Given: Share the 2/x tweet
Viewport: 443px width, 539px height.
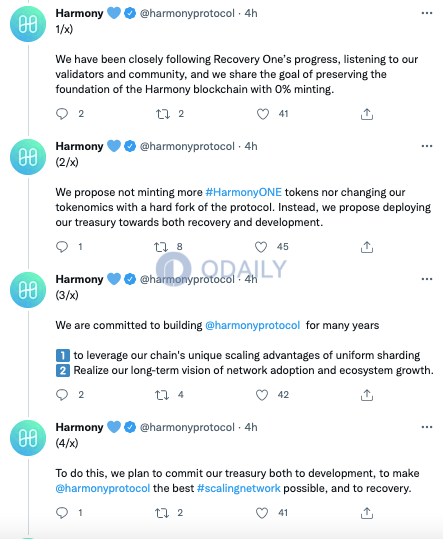Looking at the screenshot, I should 367,247.
